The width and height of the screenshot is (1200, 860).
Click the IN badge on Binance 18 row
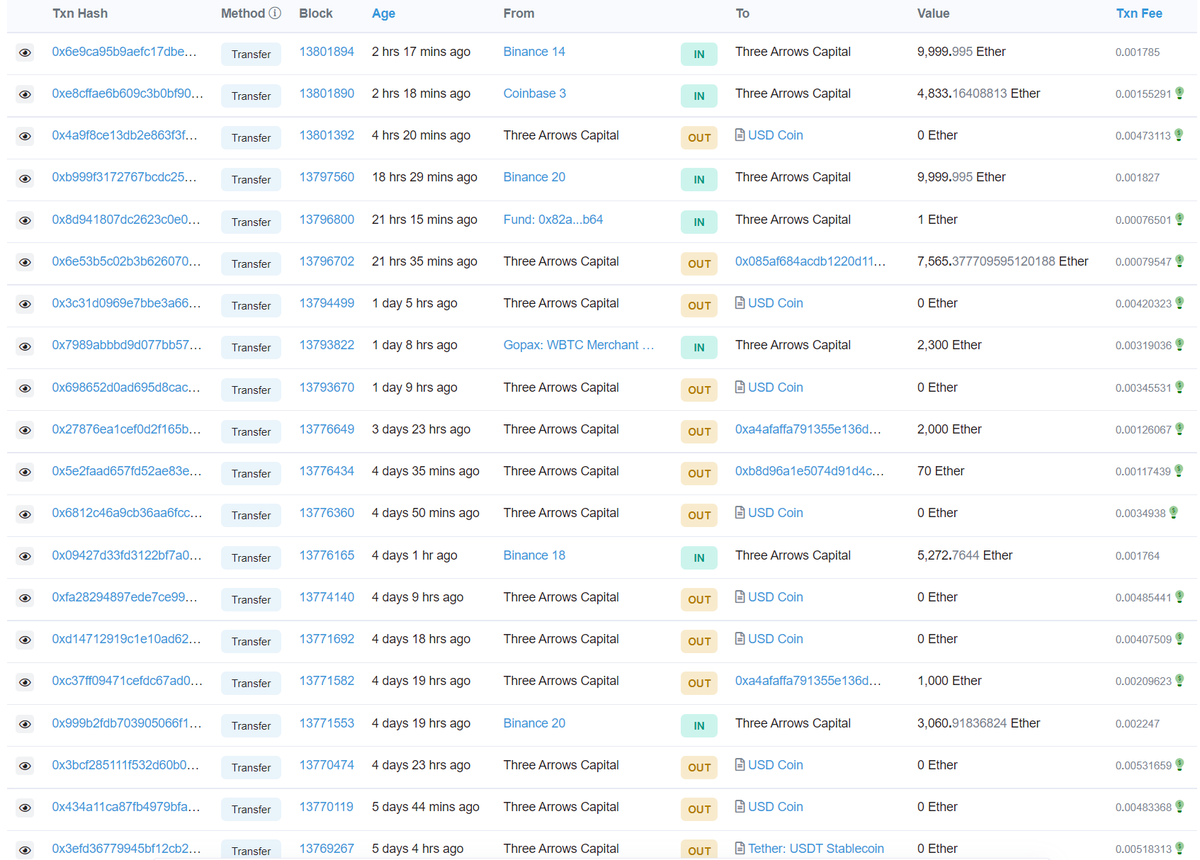pyautogui.click(x=699, y=558)
